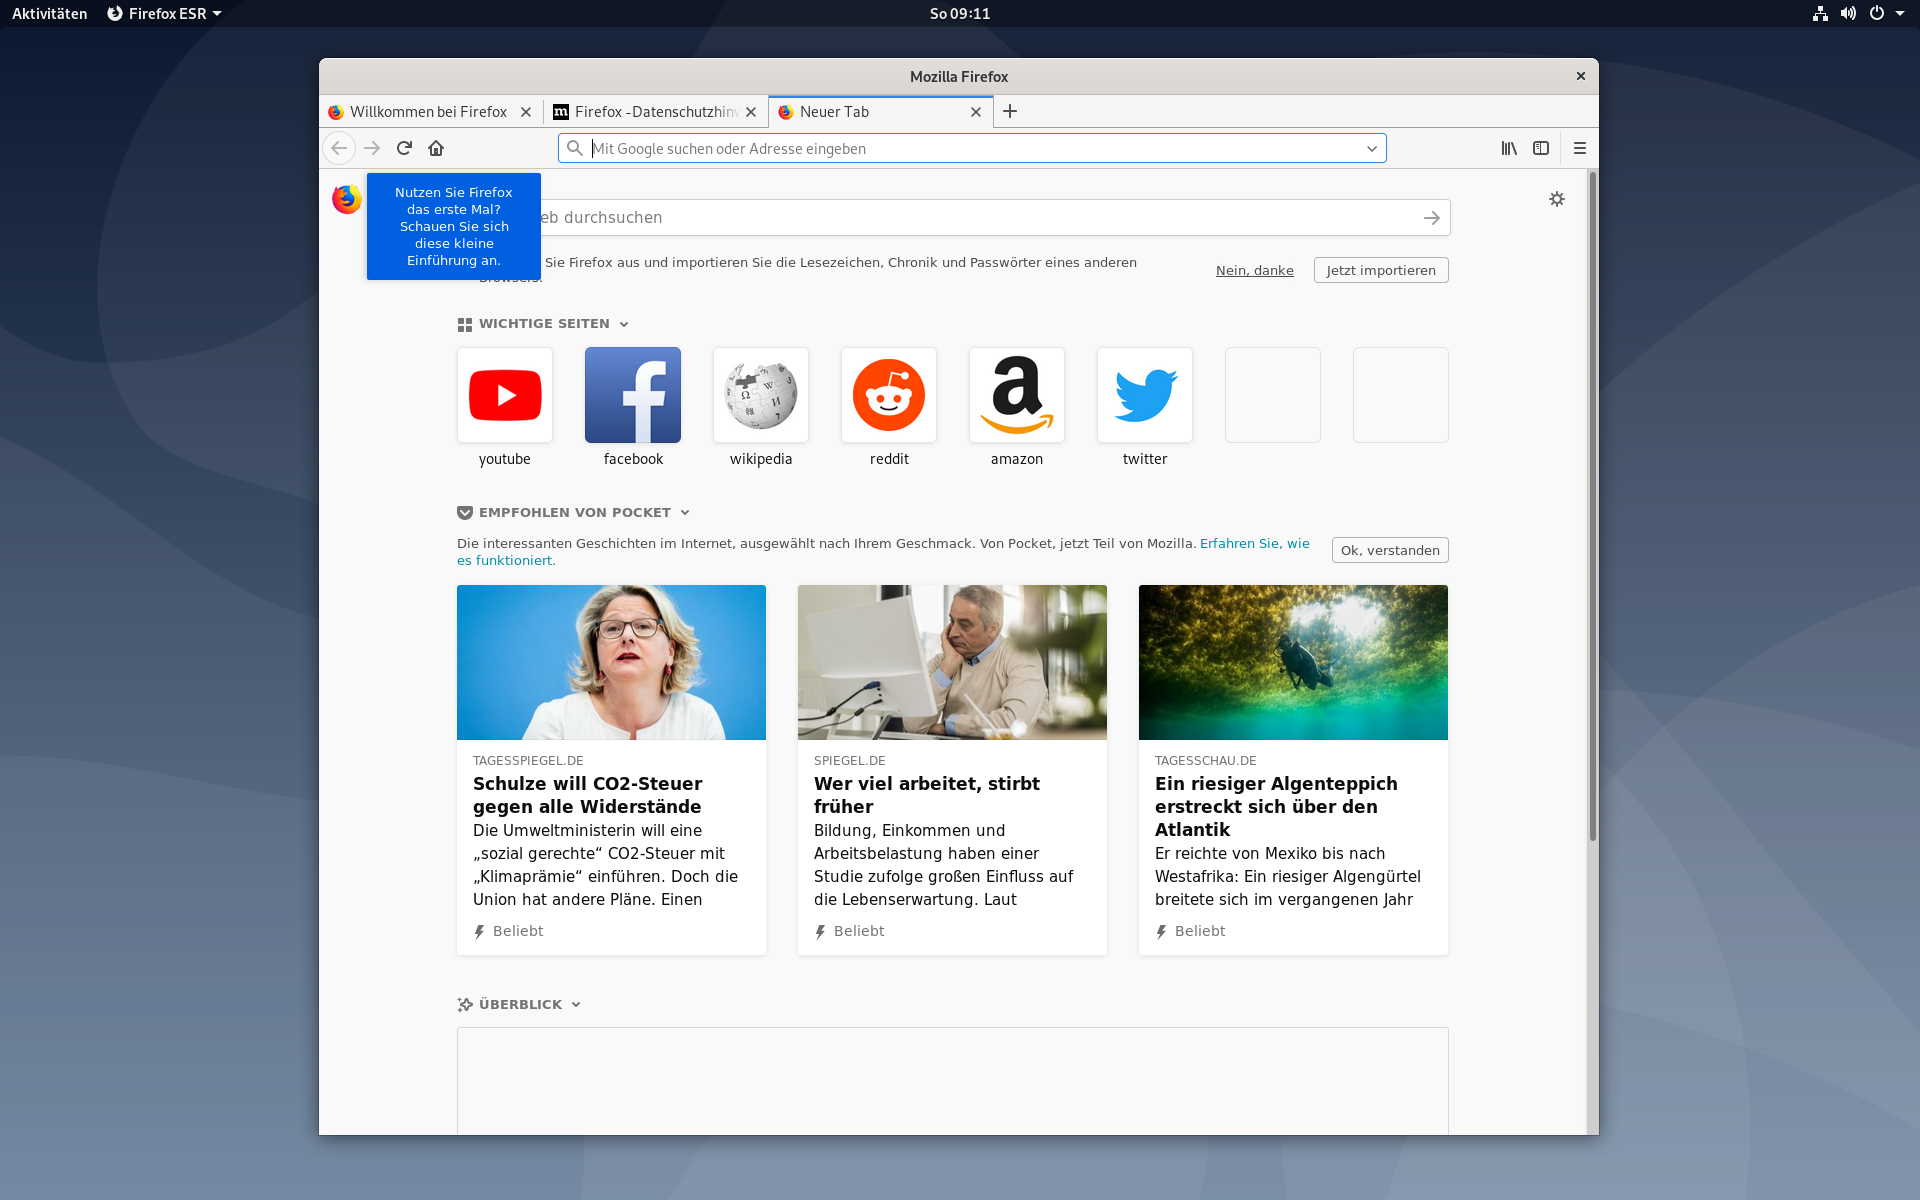This screenshot has height=1200, width=1920.
Task: Open the clock So 09:11 menu
Action: pyautogui.click(x=960, y=14)
